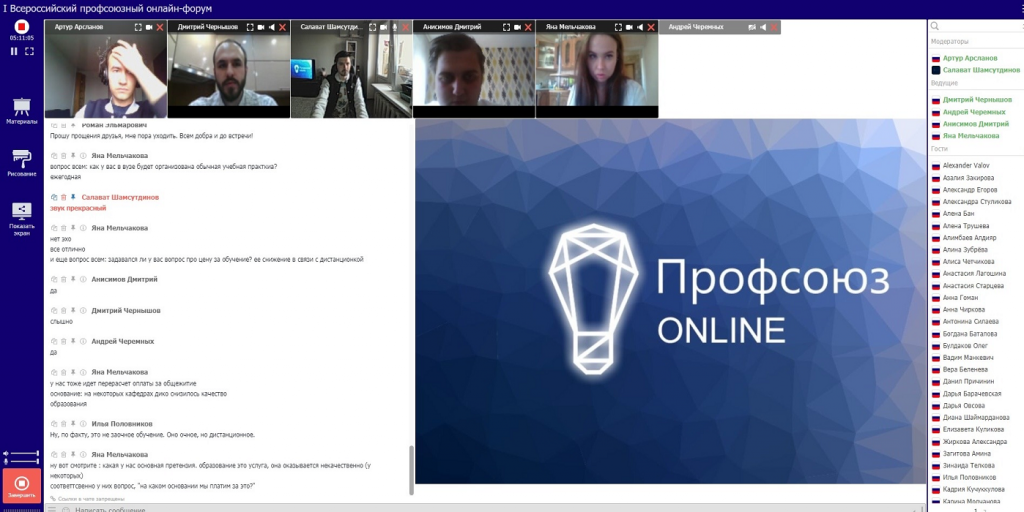Viewport: 1024px width, 512px height.
Task: Stop the recording with the red record button
Action: [22, 27]
